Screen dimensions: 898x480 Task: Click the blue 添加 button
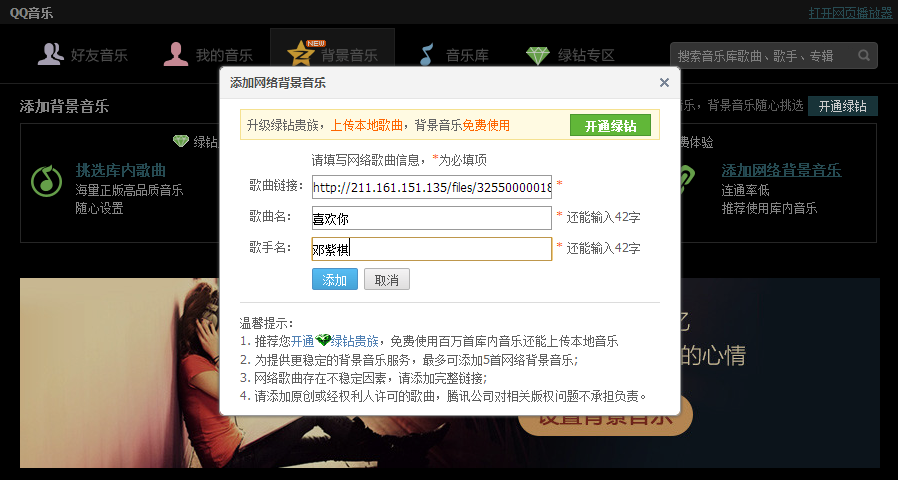click(335, 280)
